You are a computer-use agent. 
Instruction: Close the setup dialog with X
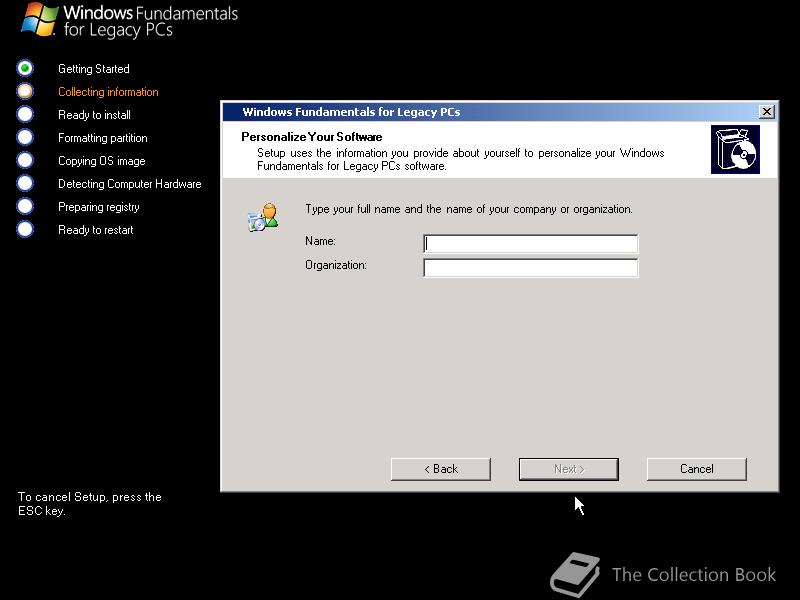[x=766, y=112]
